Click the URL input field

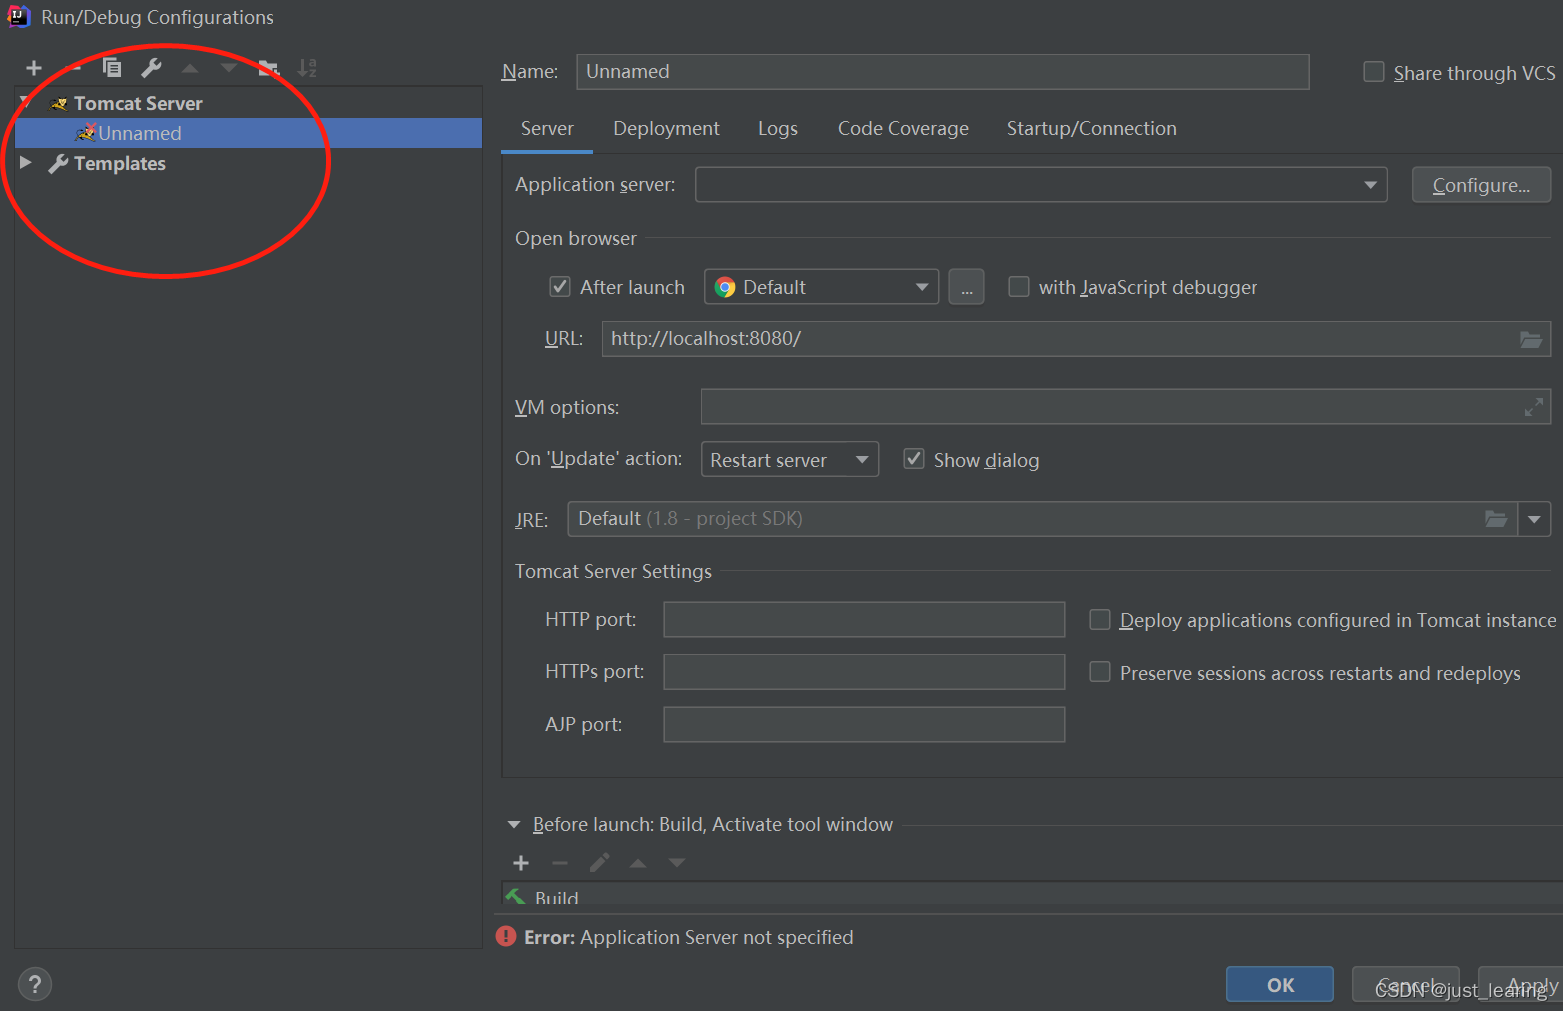point(1076,339)
